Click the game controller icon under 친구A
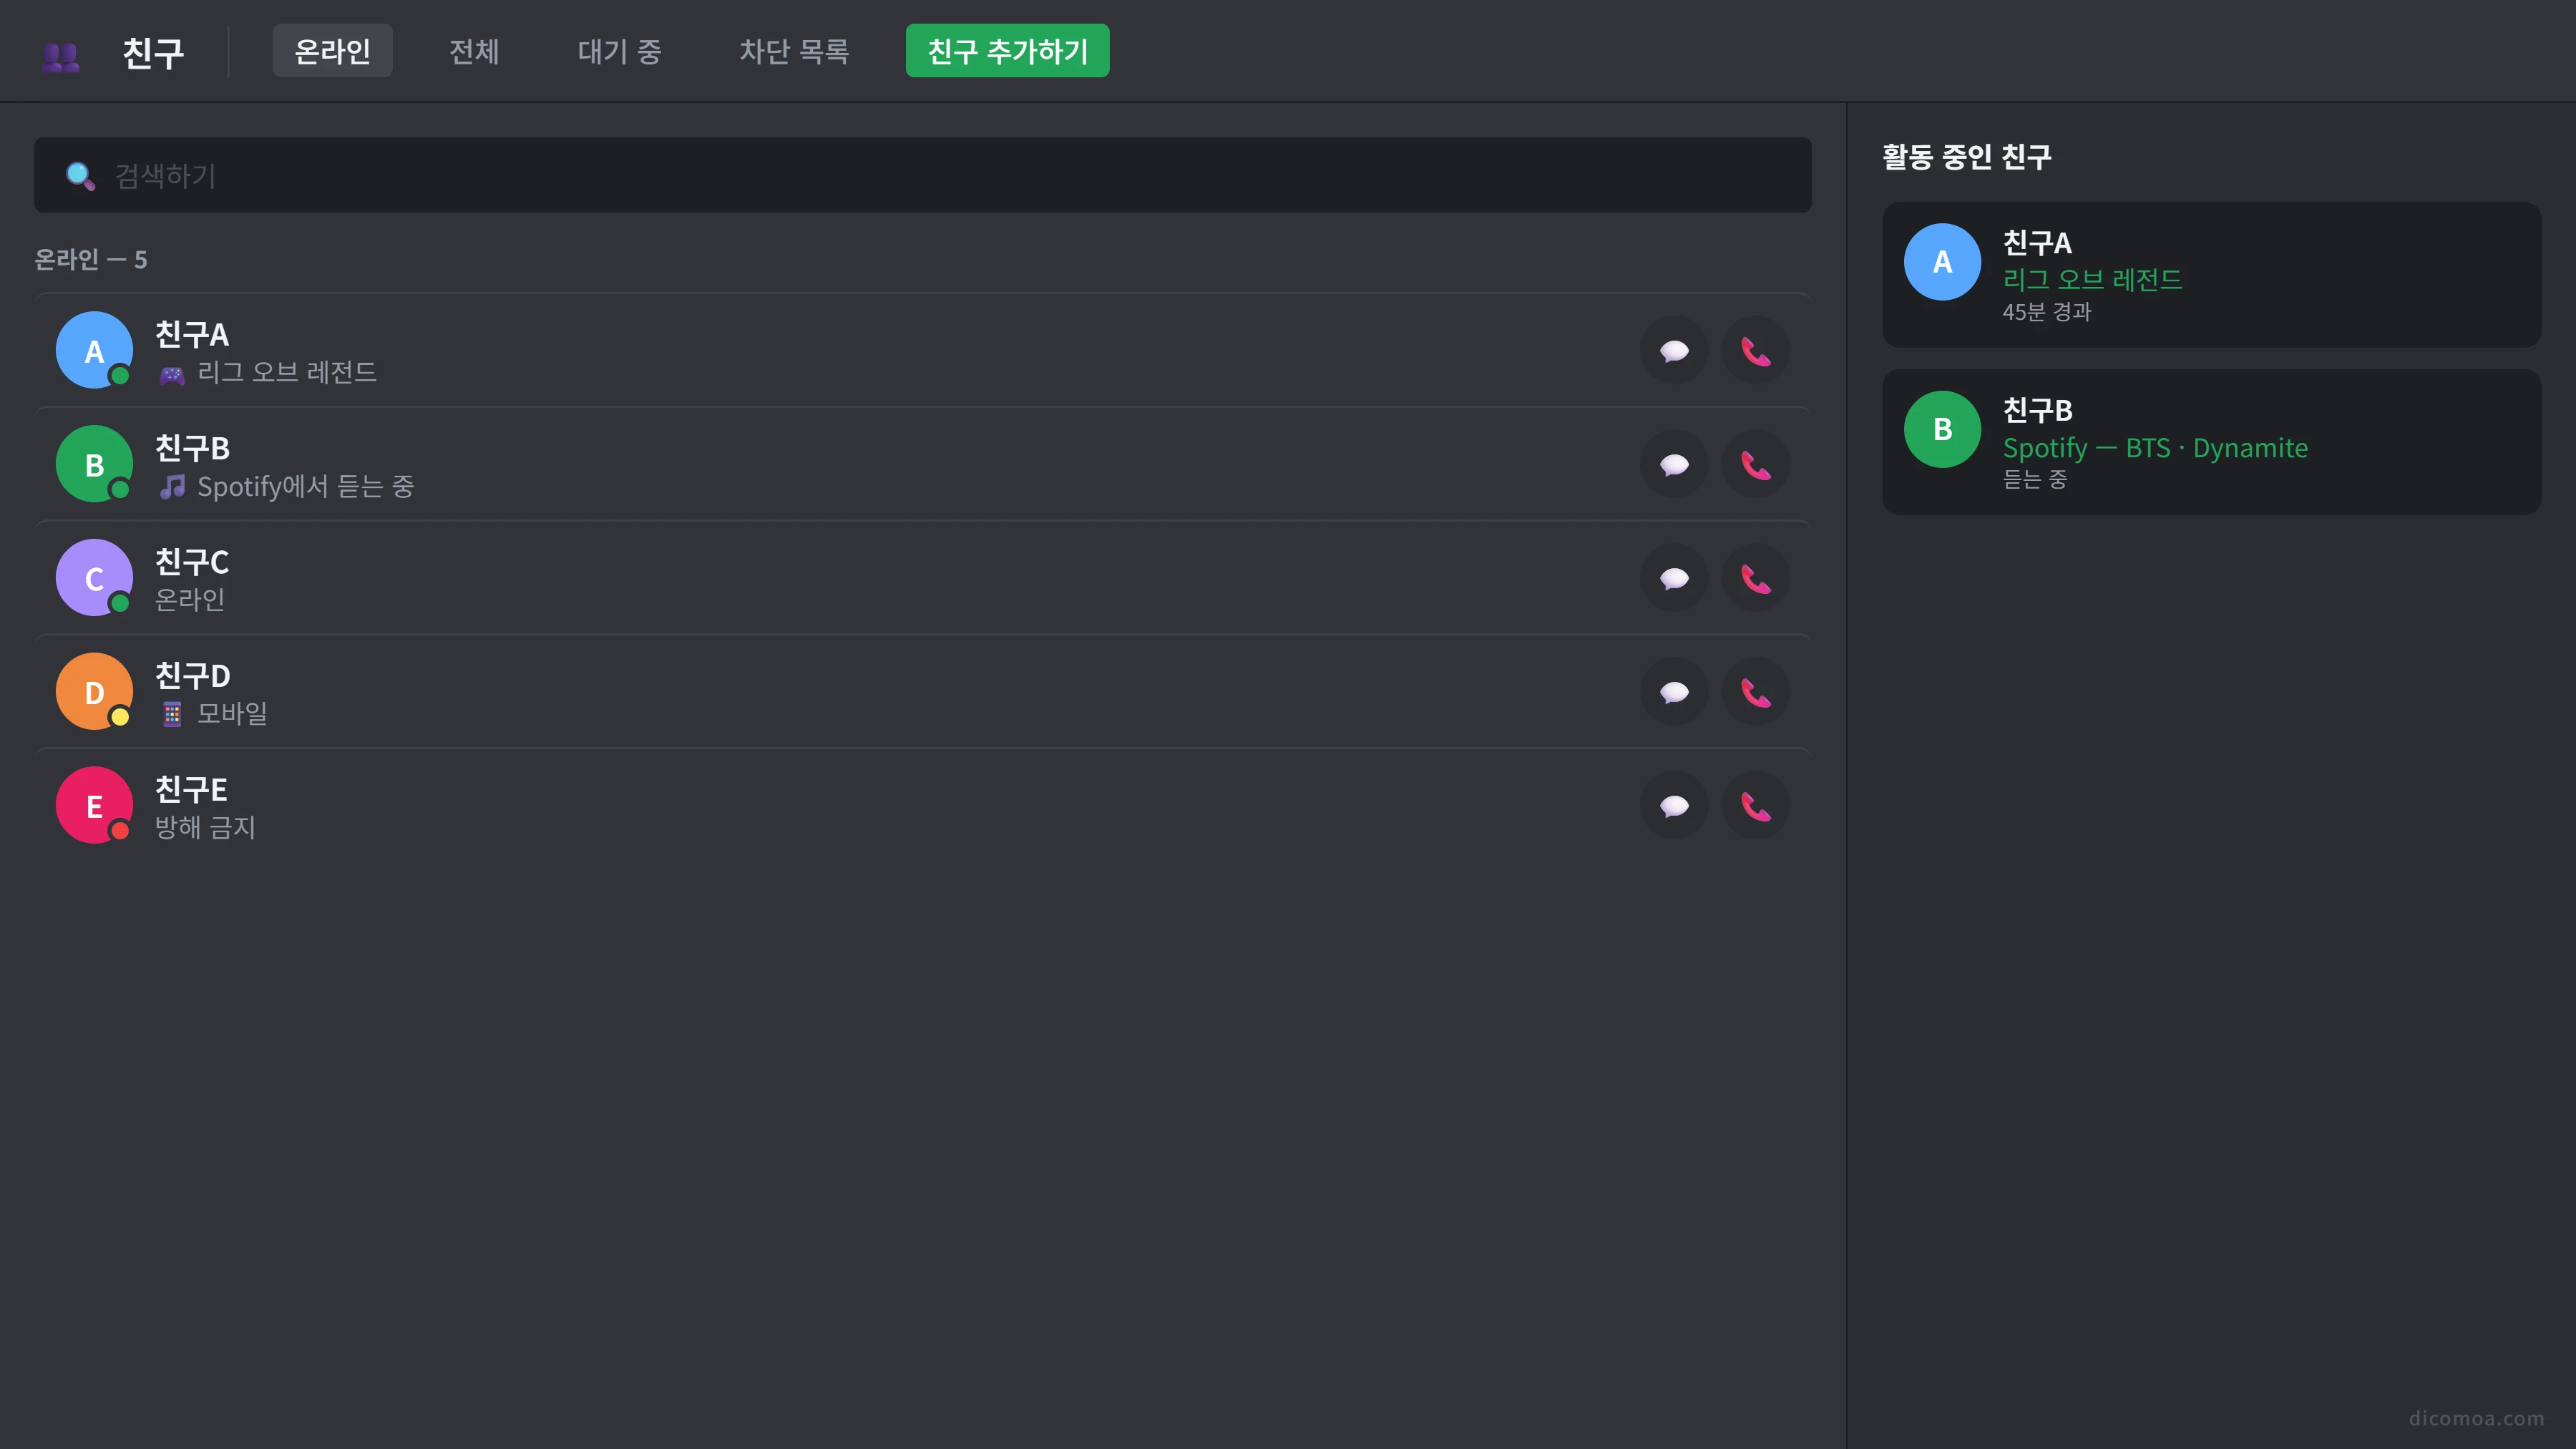This screenshot has height=1449, width=2576. (x=172, y=375)
